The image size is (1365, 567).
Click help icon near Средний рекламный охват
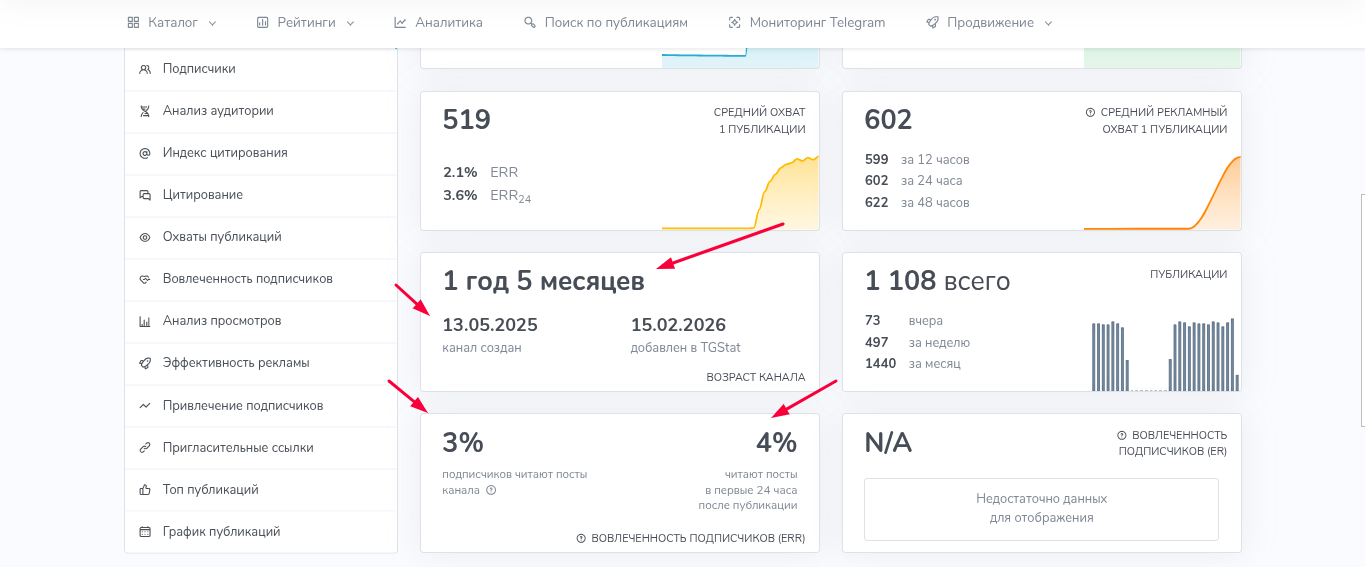tap(1090, 113)
